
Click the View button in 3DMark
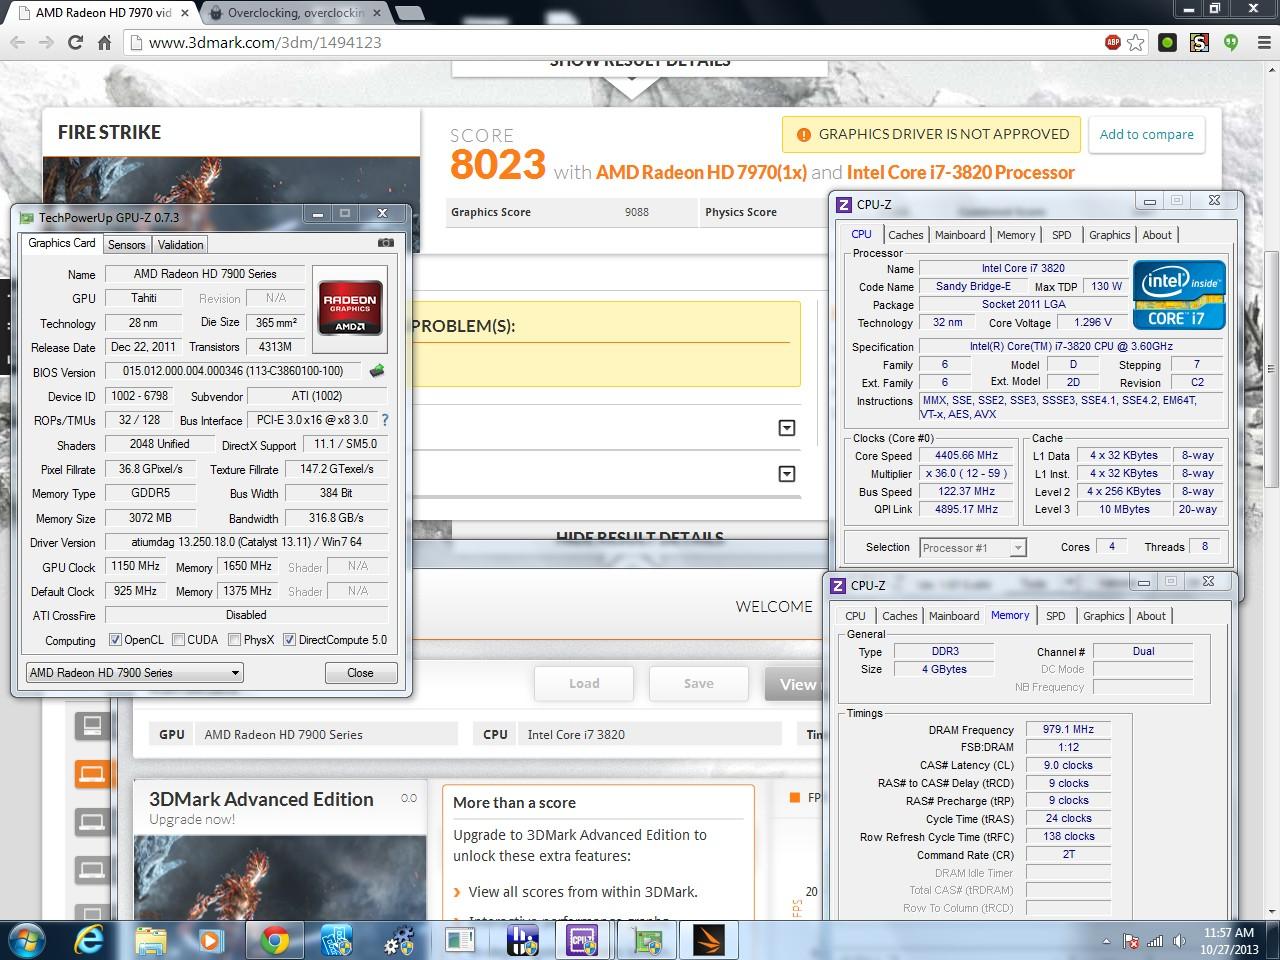click(x=796, y=684)
